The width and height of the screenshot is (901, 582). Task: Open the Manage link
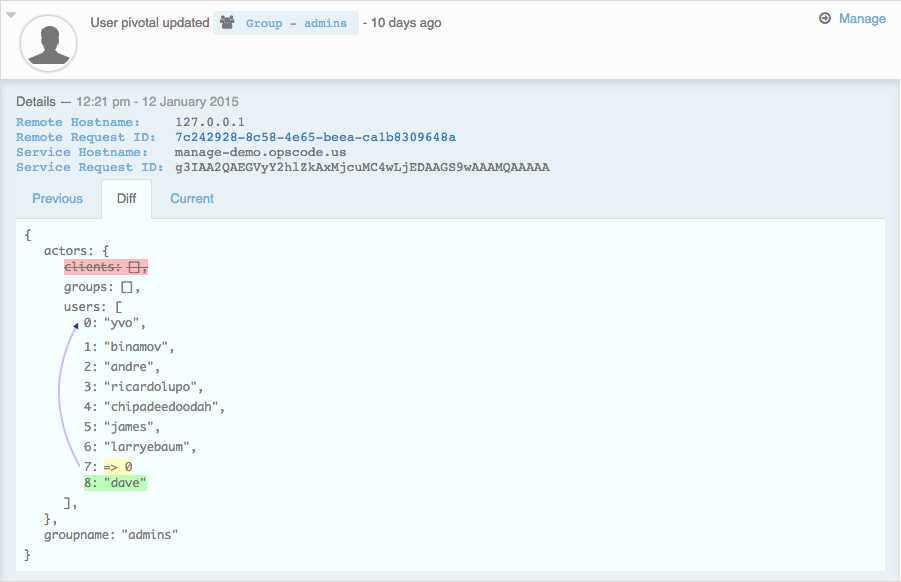862,19
